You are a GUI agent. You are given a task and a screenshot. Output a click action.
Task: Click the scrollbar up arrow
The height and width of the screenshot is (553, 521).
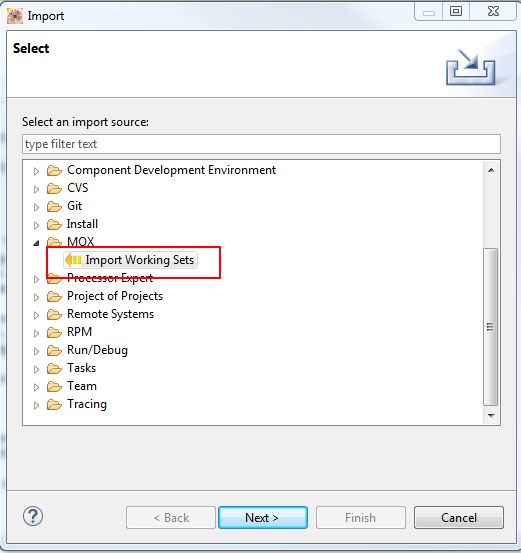491,170
